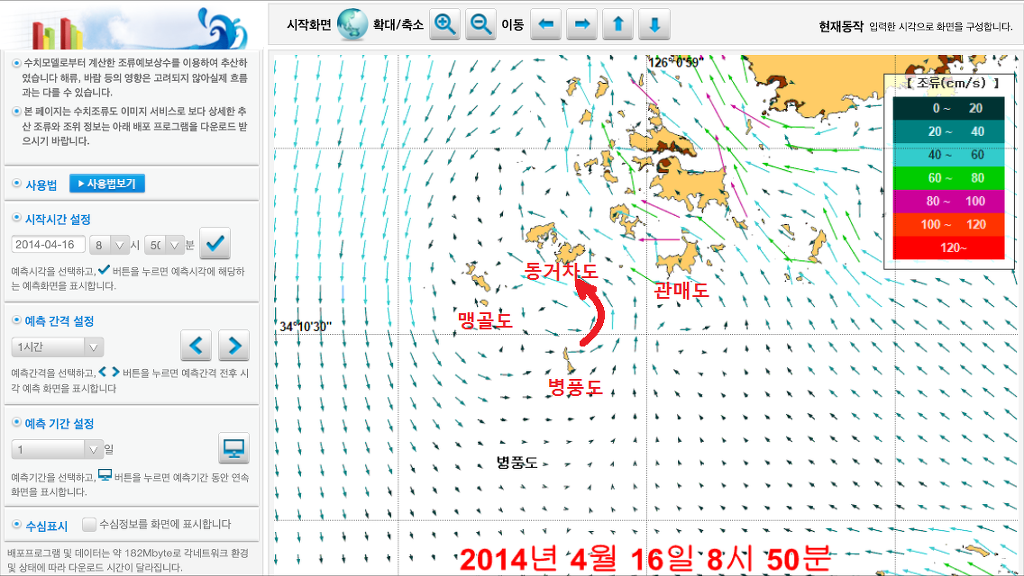The image size is (1024, 576).
Task: Click the 수심표시 heading
Action: coord(46,526)
